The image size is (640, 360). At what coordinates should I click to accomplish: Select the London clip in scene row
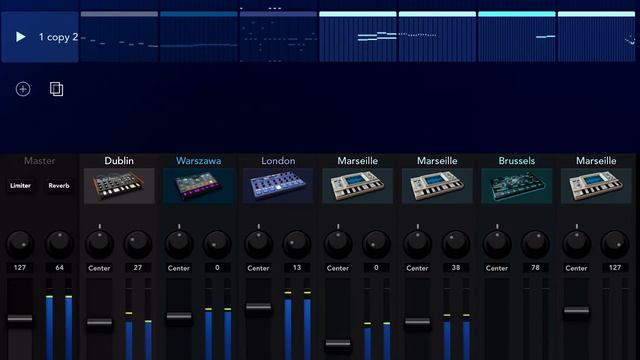(278, 37)
